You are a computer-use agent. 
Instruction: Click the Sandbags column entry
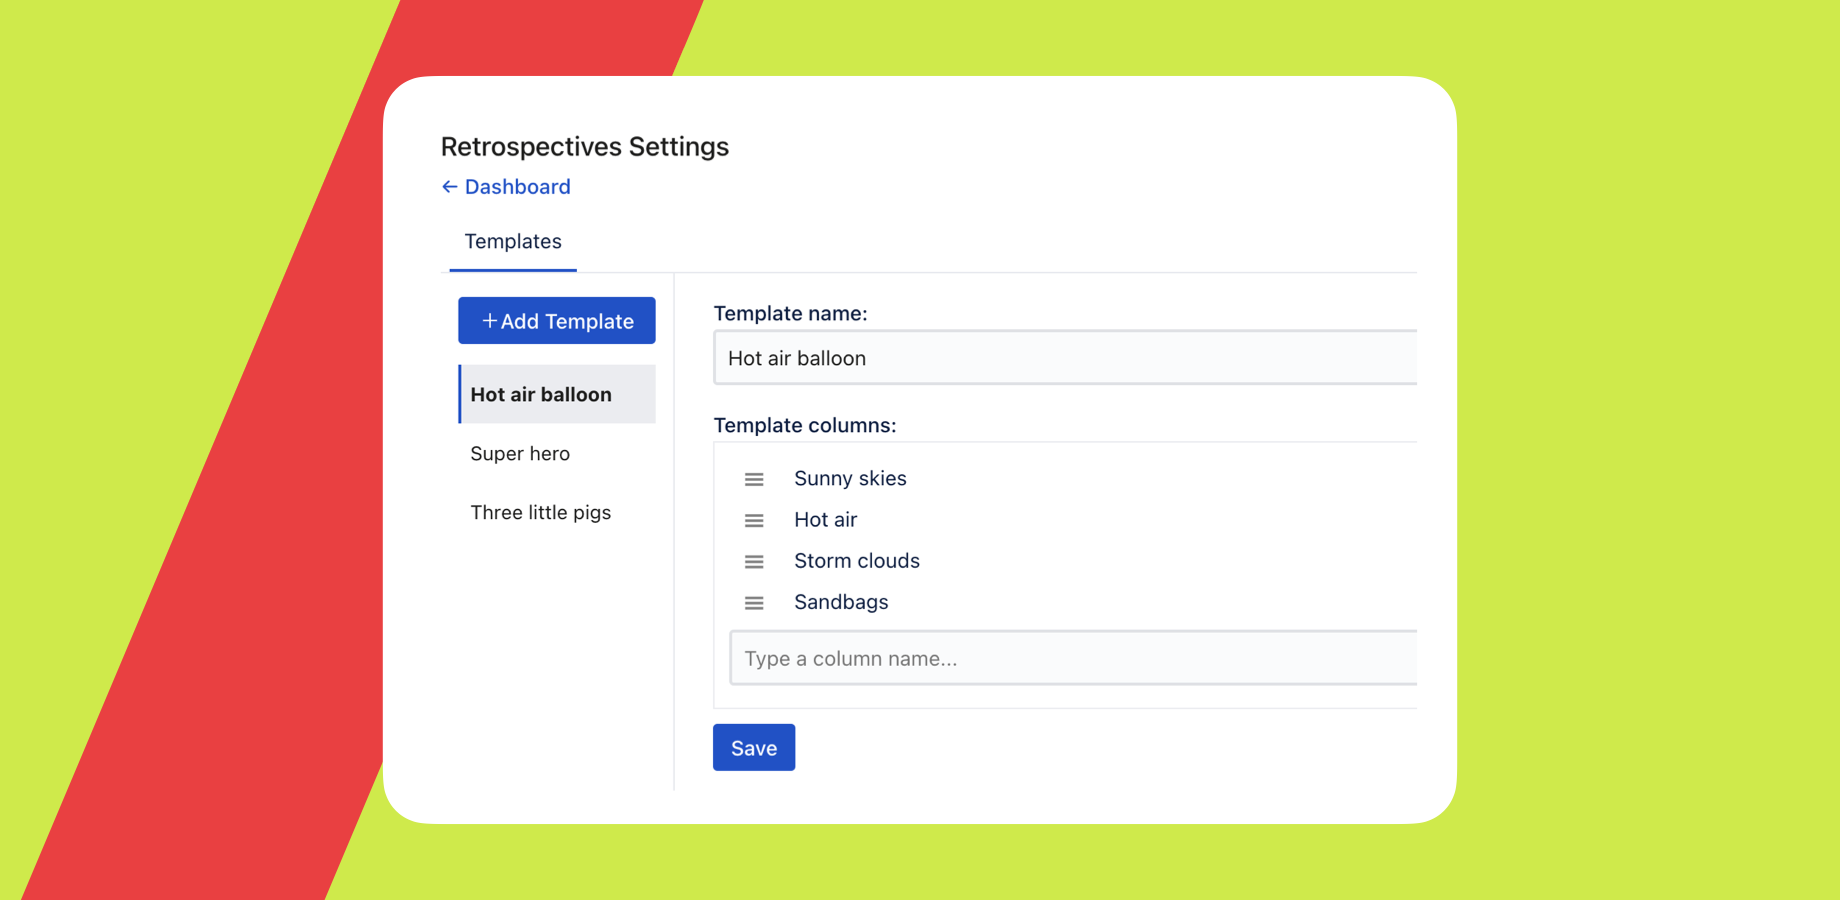coord(841,602)
